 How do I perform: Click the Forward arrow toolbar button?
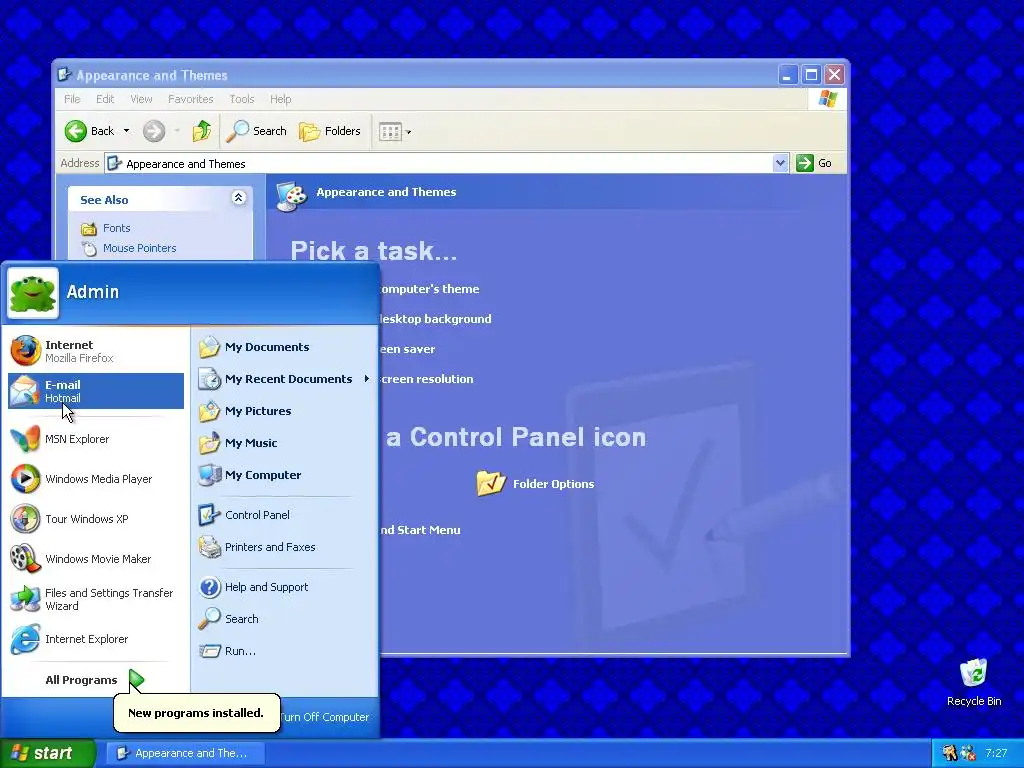point(154,131)
